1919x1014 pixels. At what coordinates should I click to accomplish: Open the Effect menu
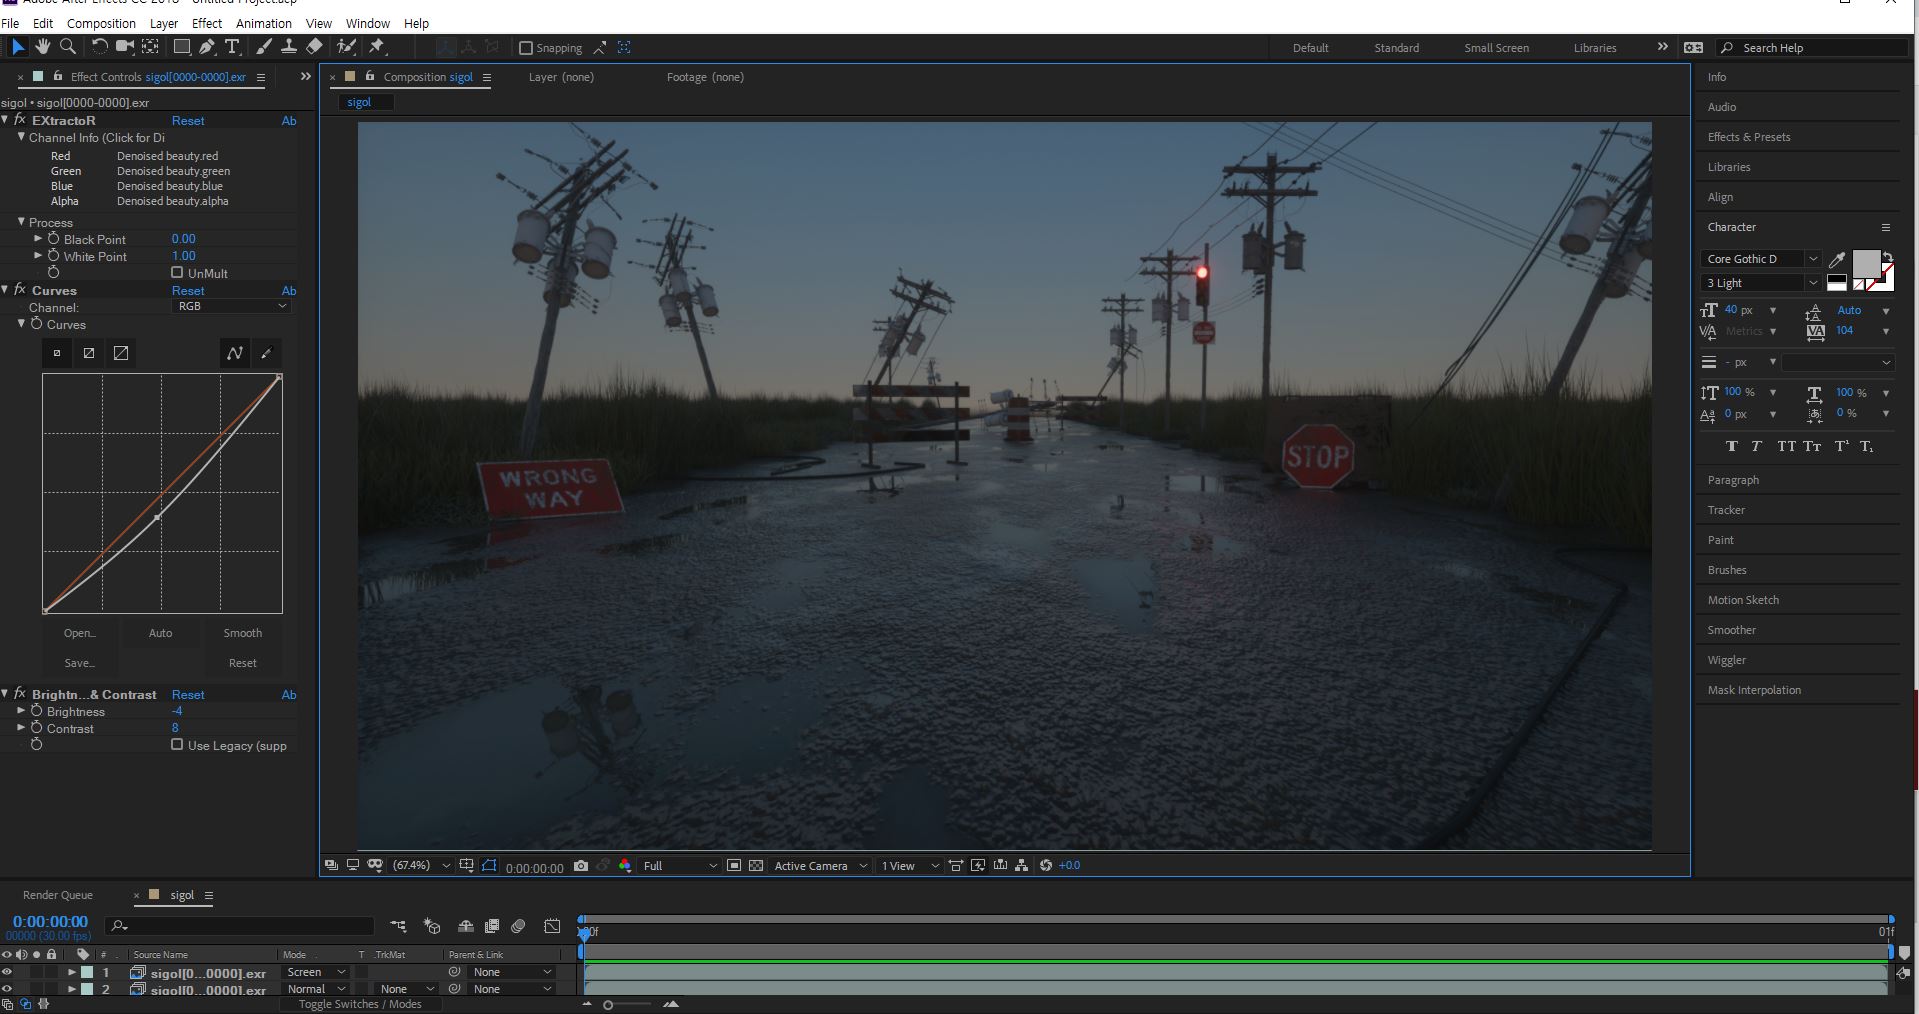coord(207,23)
